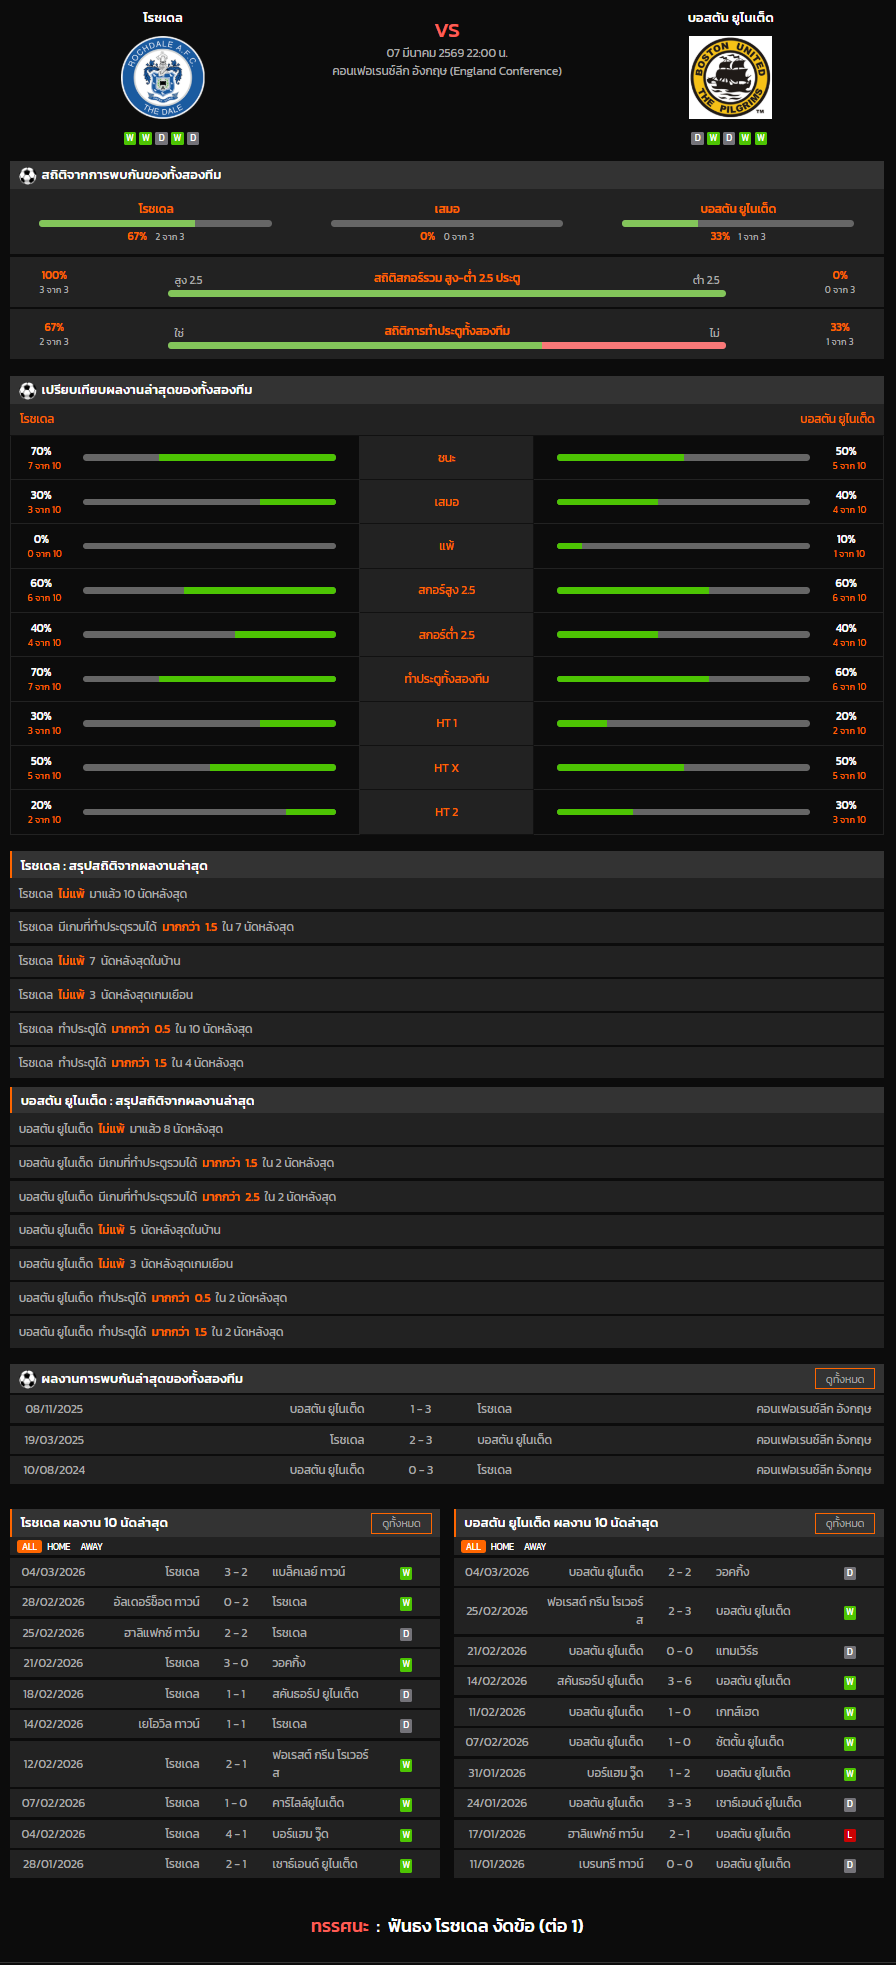Viewport: 896px width, 1965px height.
Task: Click the red L badge in Boston's results
Action: coord(849,1834)
